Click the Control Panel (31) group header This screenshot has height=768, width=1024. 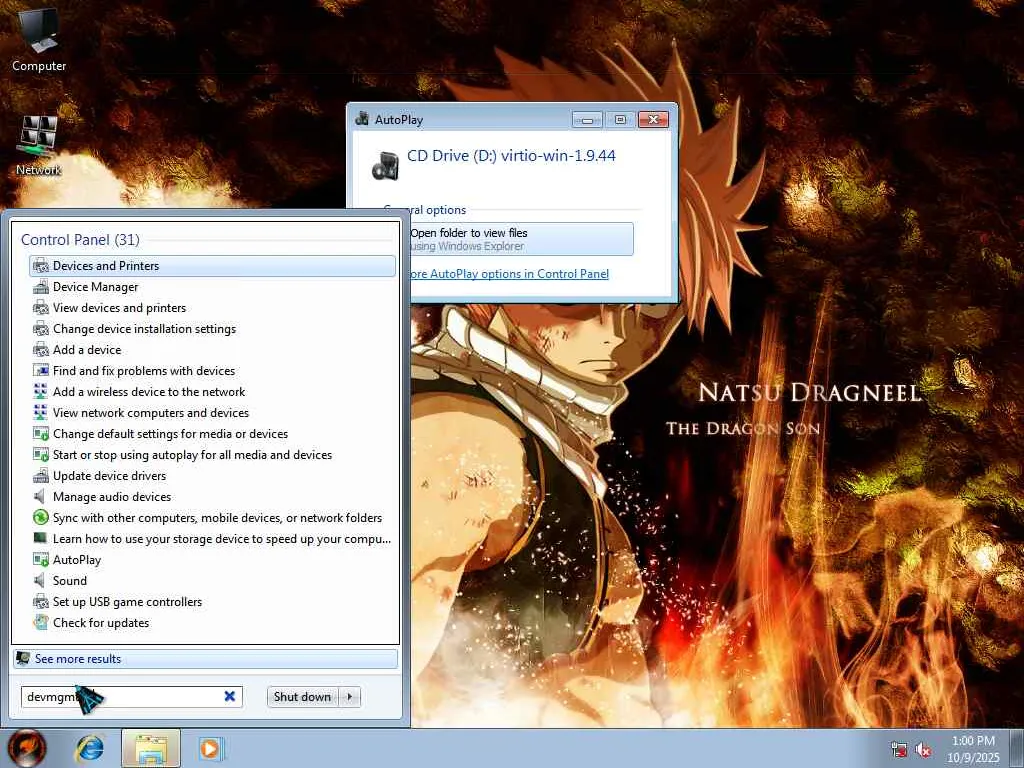[x=80, y=240]
